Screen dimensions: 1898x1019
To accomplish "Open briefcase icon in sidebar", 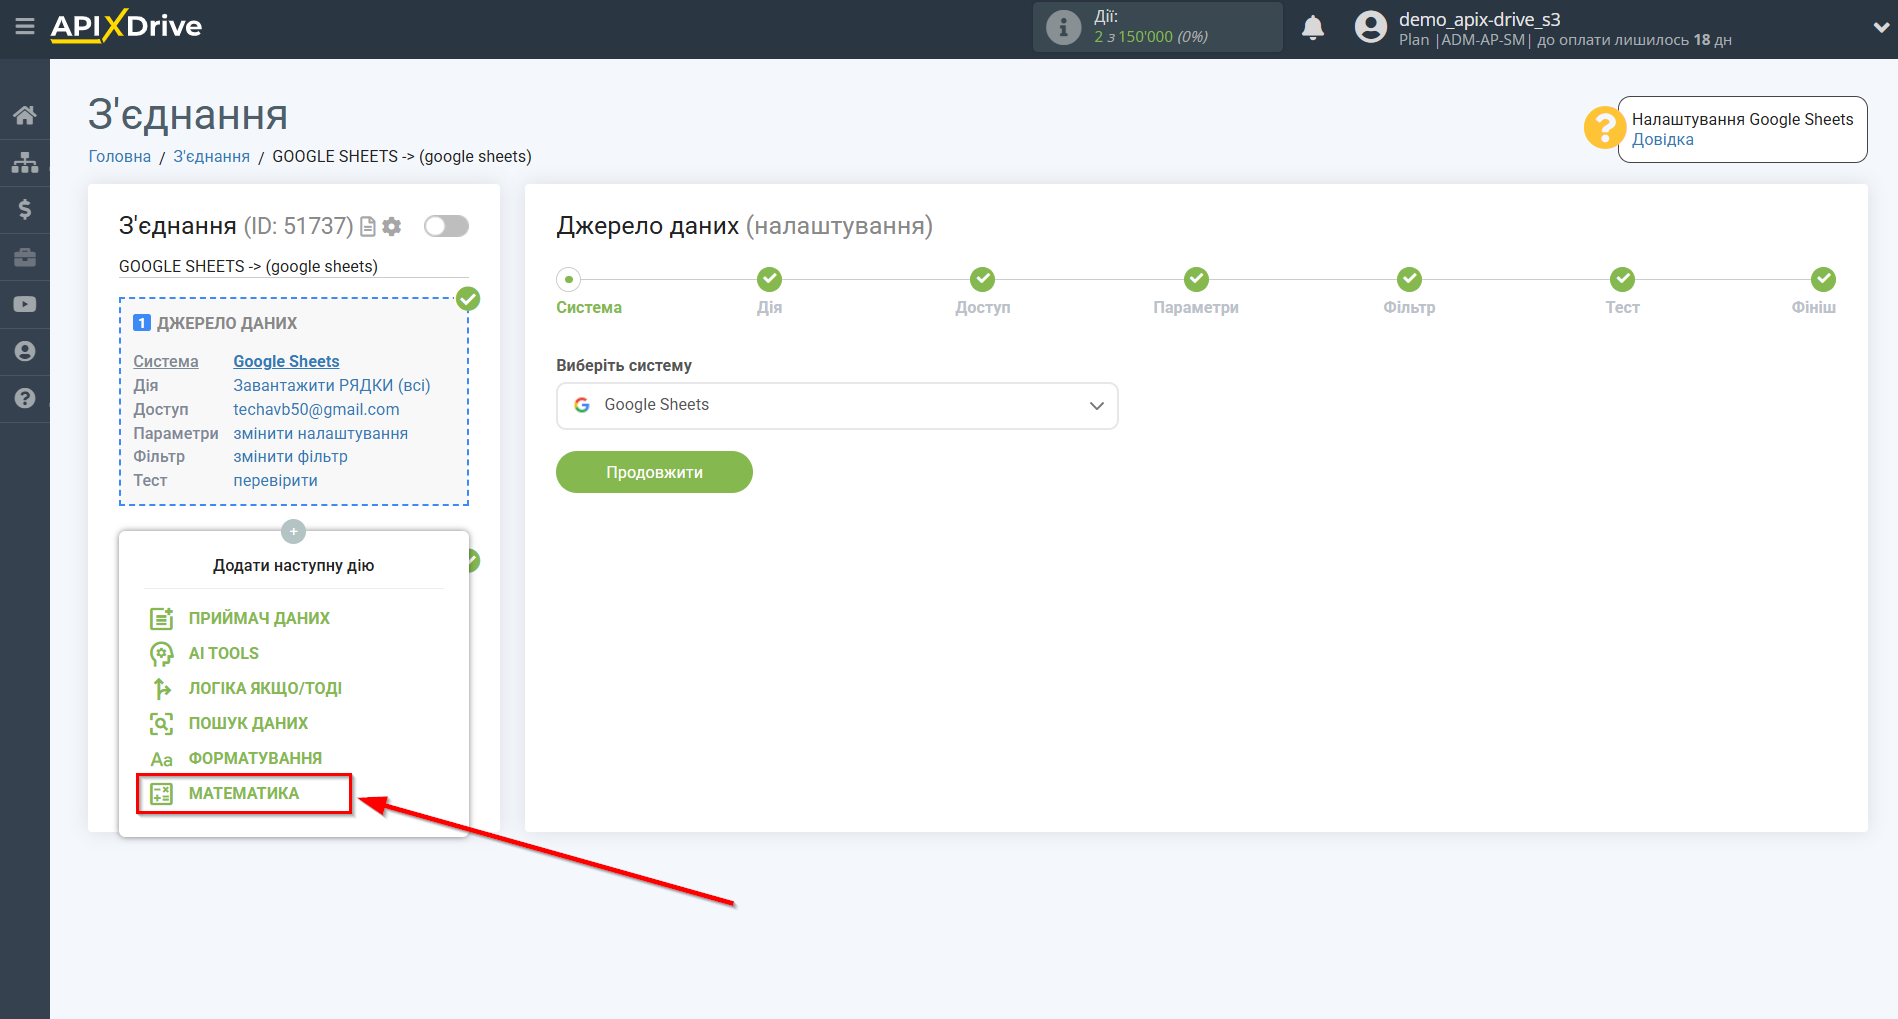I will tap(25, 257).
